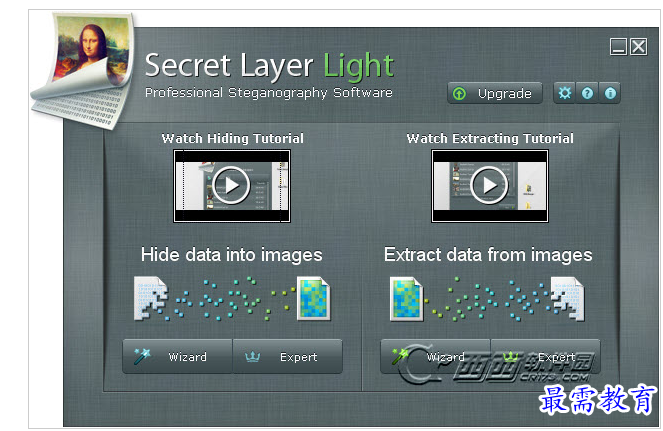Click the pixelated document icon under Hide data
The height and width of the screenshot is (431, 663).
click(x=151, y=298)
